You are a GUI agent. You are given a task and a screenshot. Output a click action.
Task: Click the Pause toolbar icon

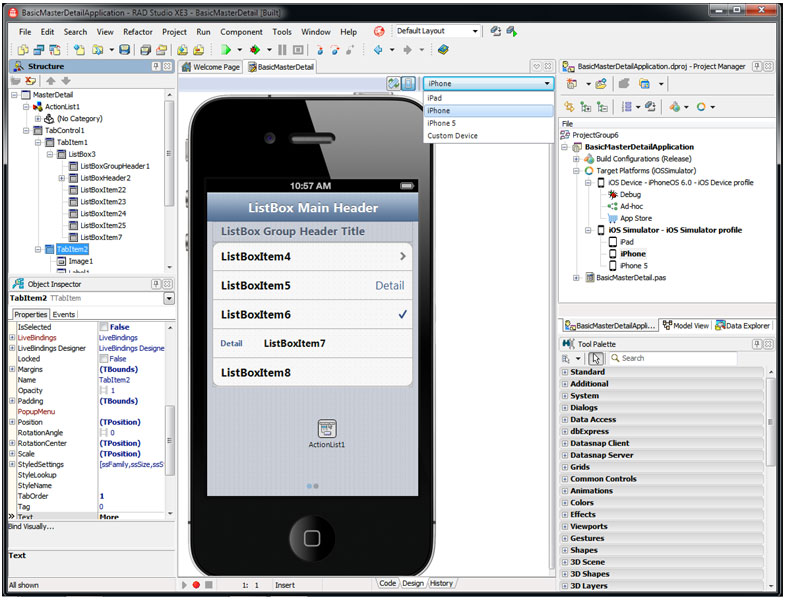coord(282,50)
